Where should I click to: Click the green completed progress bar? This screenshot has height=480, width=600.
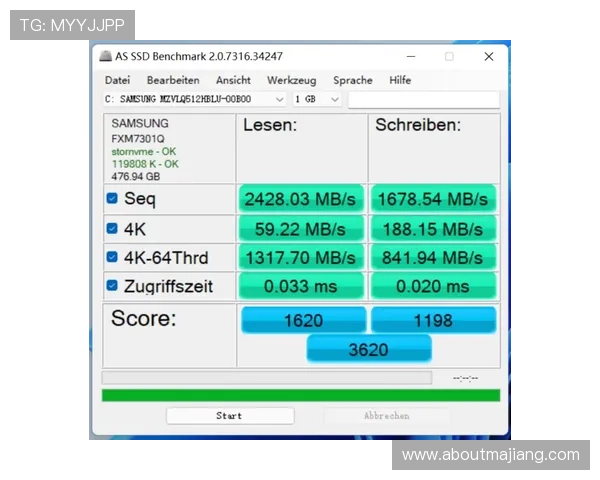[301, 395]
